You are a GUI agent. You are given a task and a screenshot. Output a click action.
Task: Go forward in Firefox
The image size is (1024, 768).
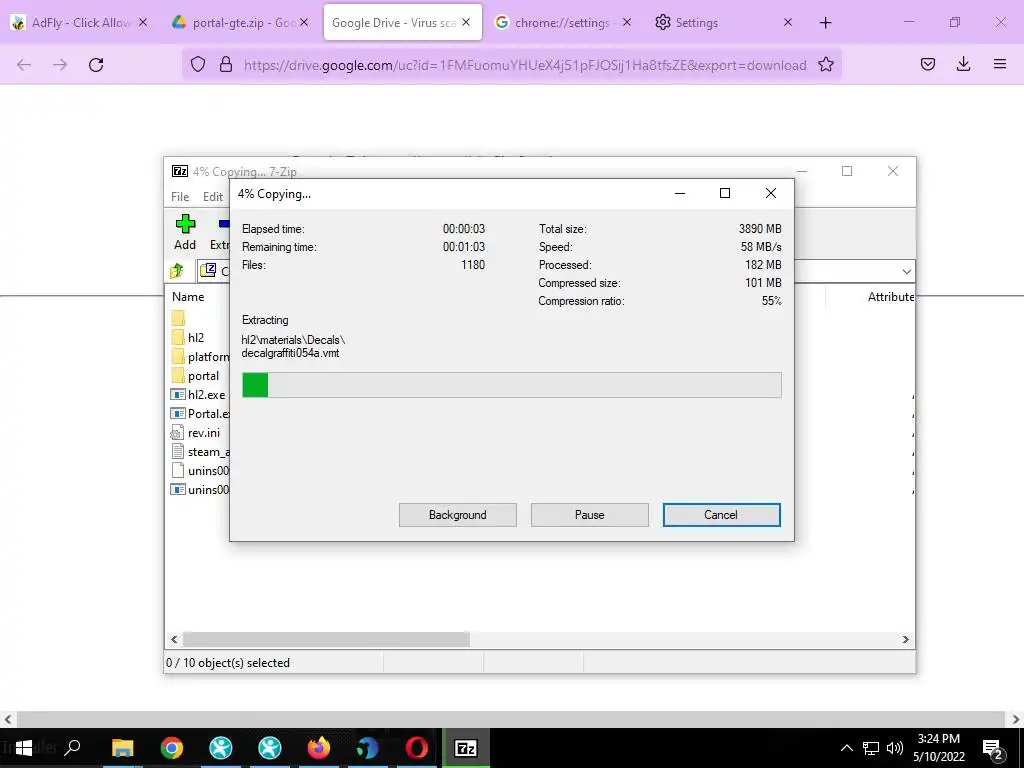point(60,65)
